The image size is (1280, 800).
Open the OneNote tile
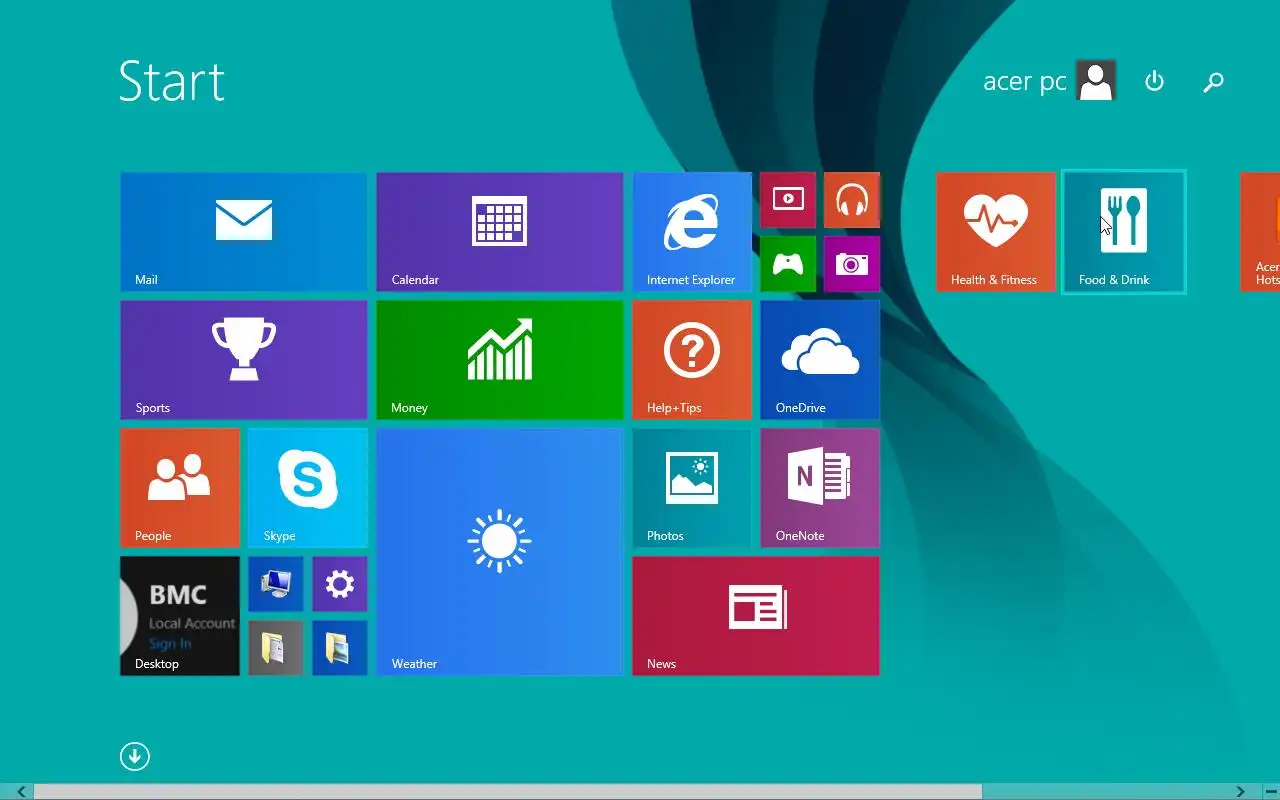(x=820, y=488)
